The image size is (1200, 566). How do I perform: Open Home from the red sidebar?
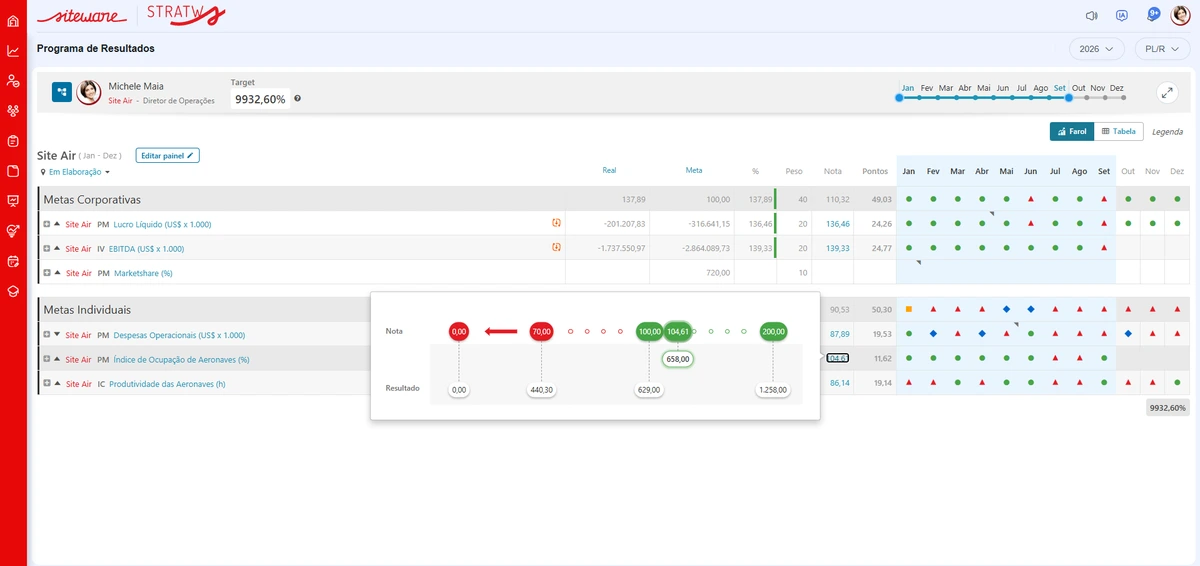pos(13,21)
